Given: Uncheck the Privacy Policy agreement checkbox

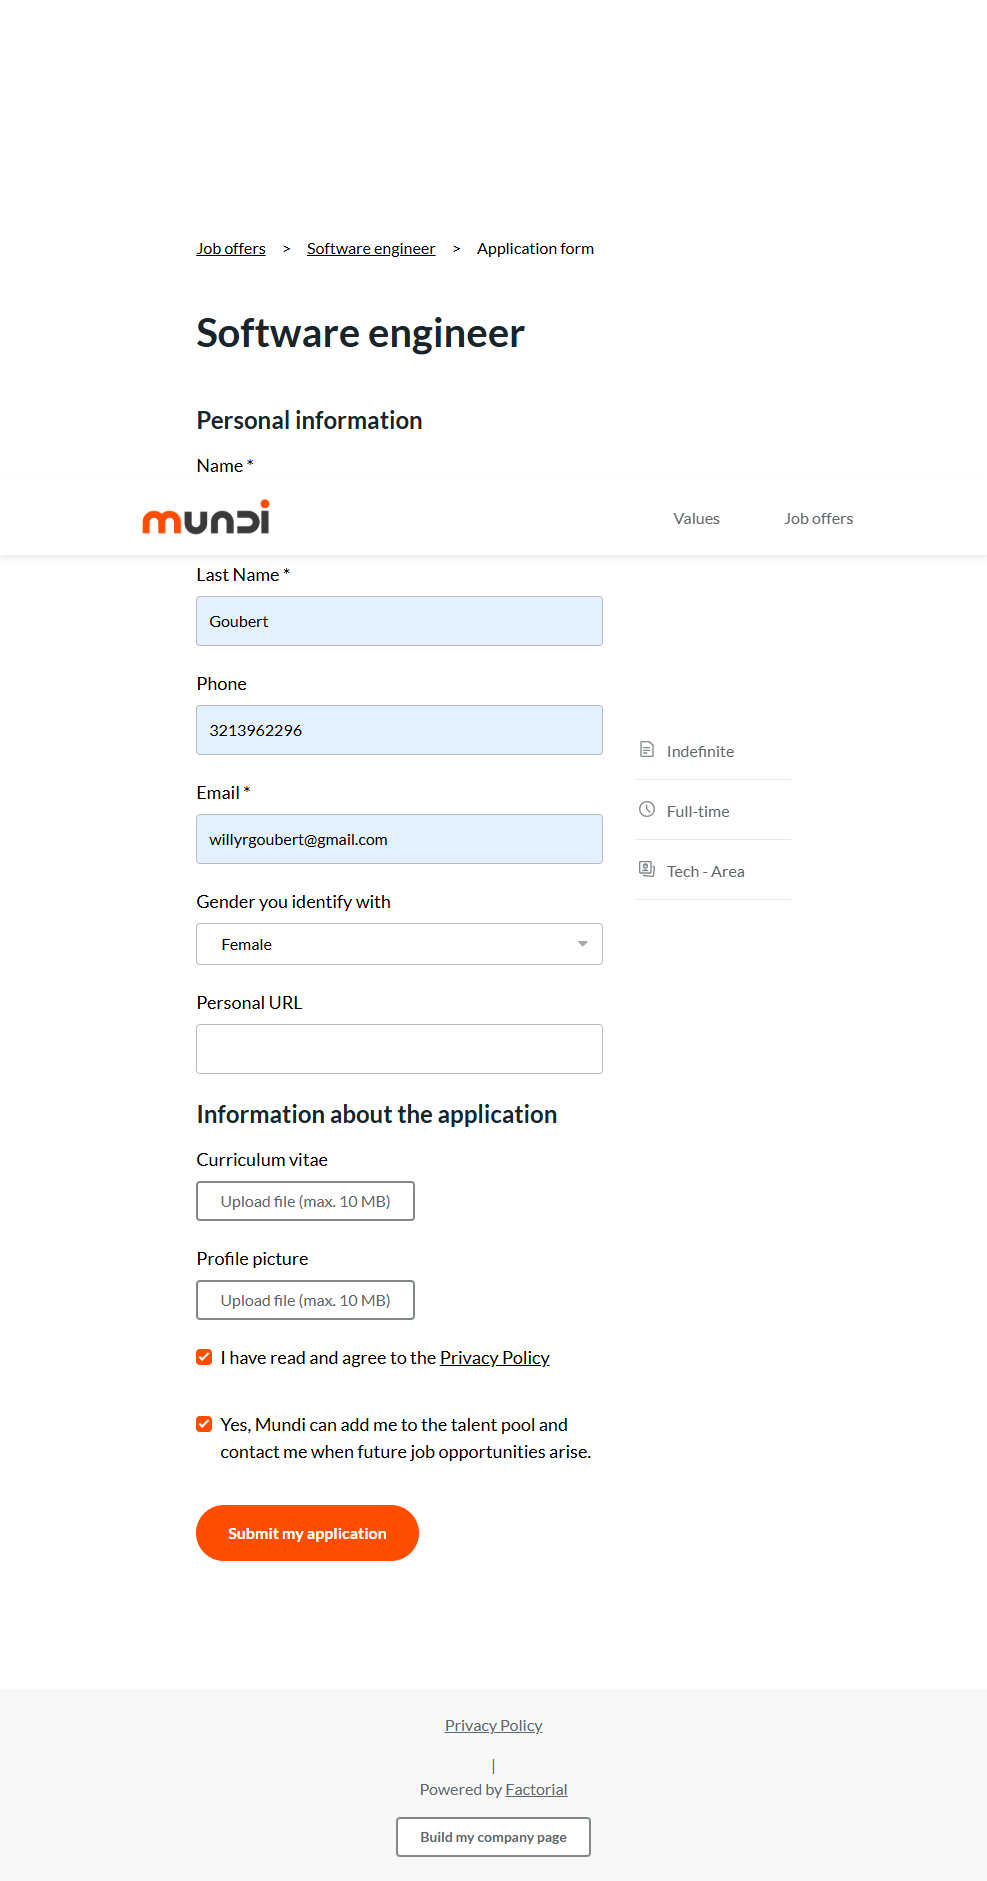Looking at the screenshot, I should click(204, 1357).
